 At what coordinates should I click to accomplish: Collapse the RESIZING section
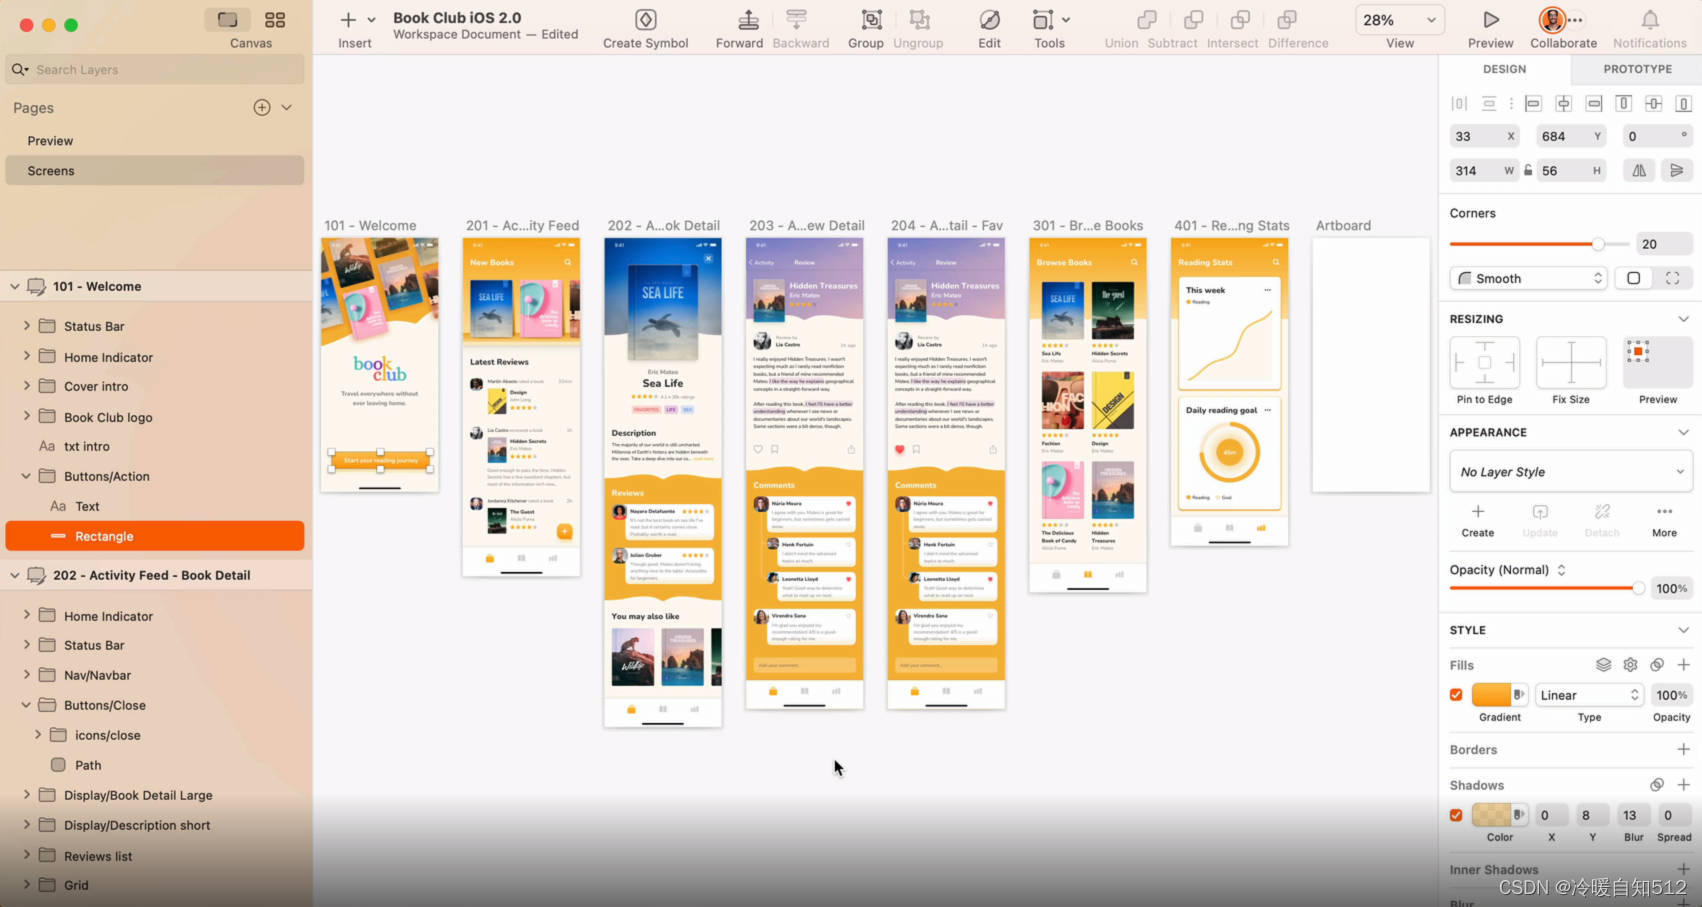click(x=1683, y=319)
